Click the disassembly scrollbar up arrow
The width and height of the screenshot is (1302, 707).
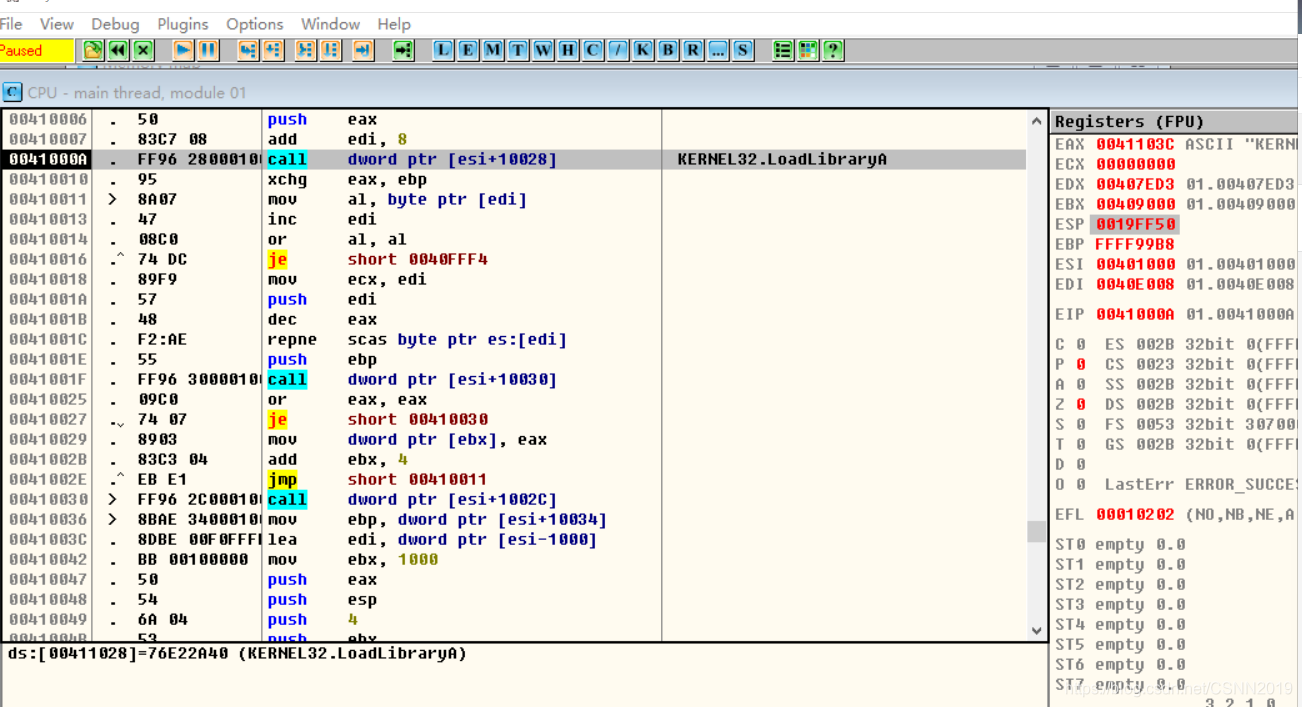coord(1037,121)
